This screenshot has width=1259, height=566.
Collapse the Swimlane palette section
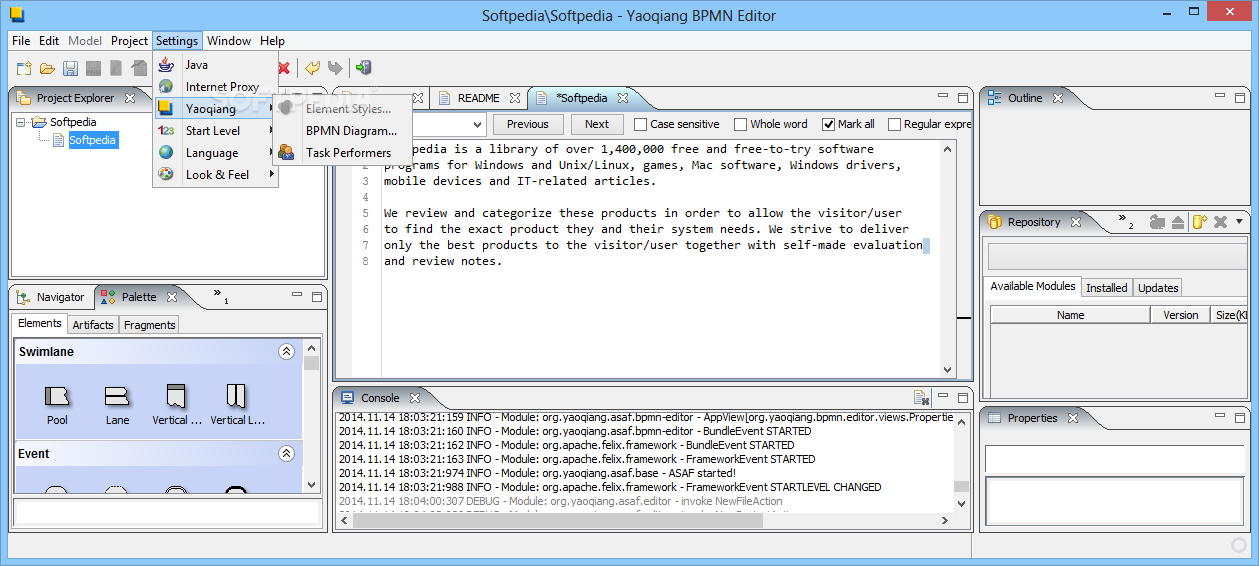click(287, 352)
